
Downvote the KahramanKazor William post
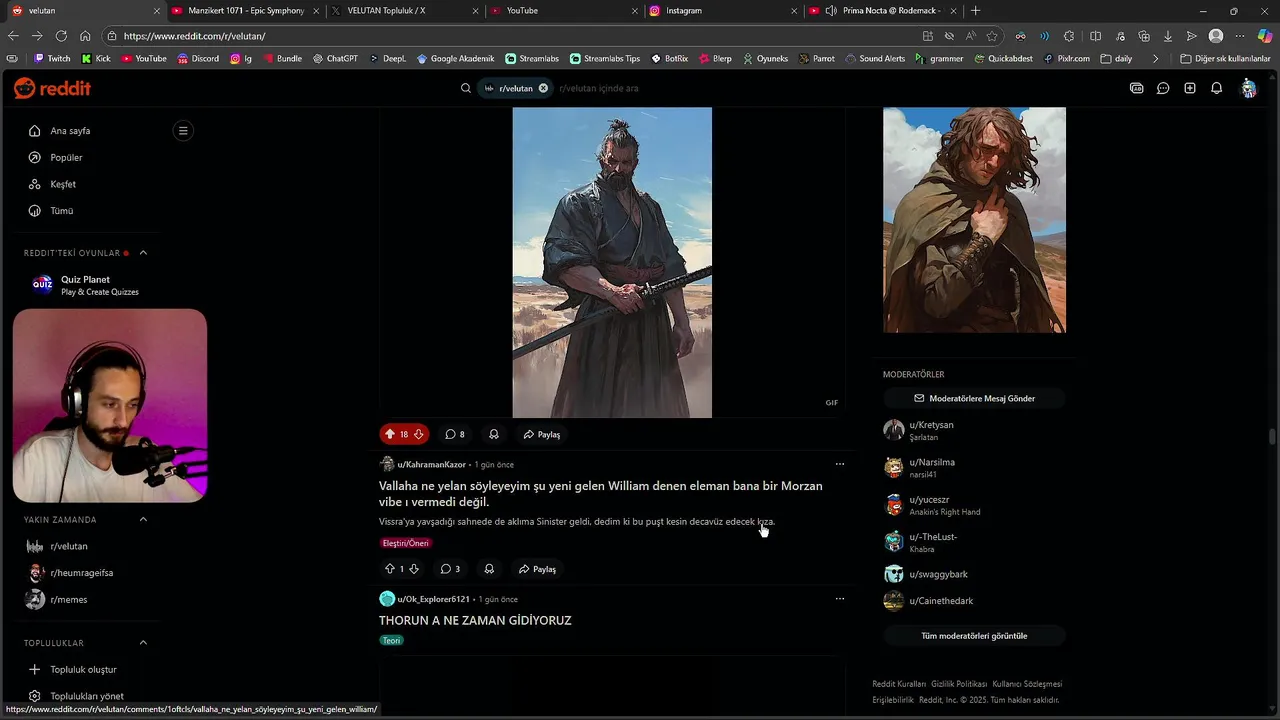[x=414, y=569]
